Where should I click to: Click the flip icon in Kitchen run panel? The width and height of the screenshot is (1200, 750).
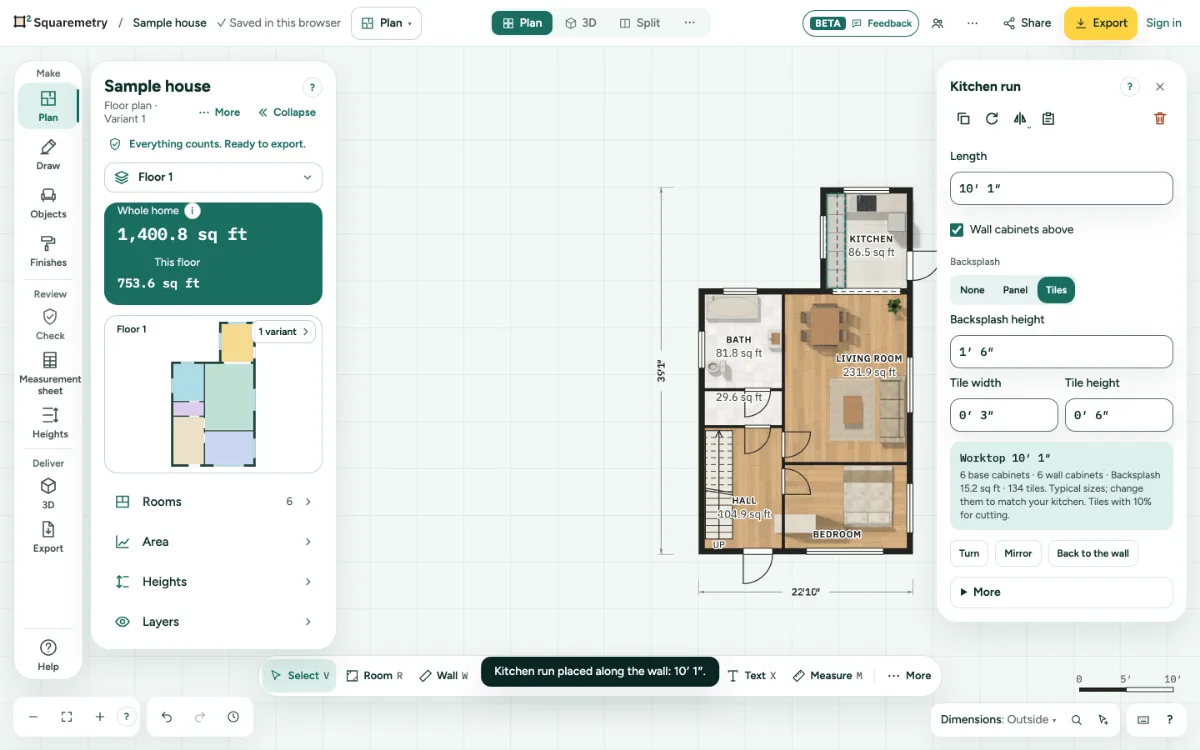coord(1020,118)
